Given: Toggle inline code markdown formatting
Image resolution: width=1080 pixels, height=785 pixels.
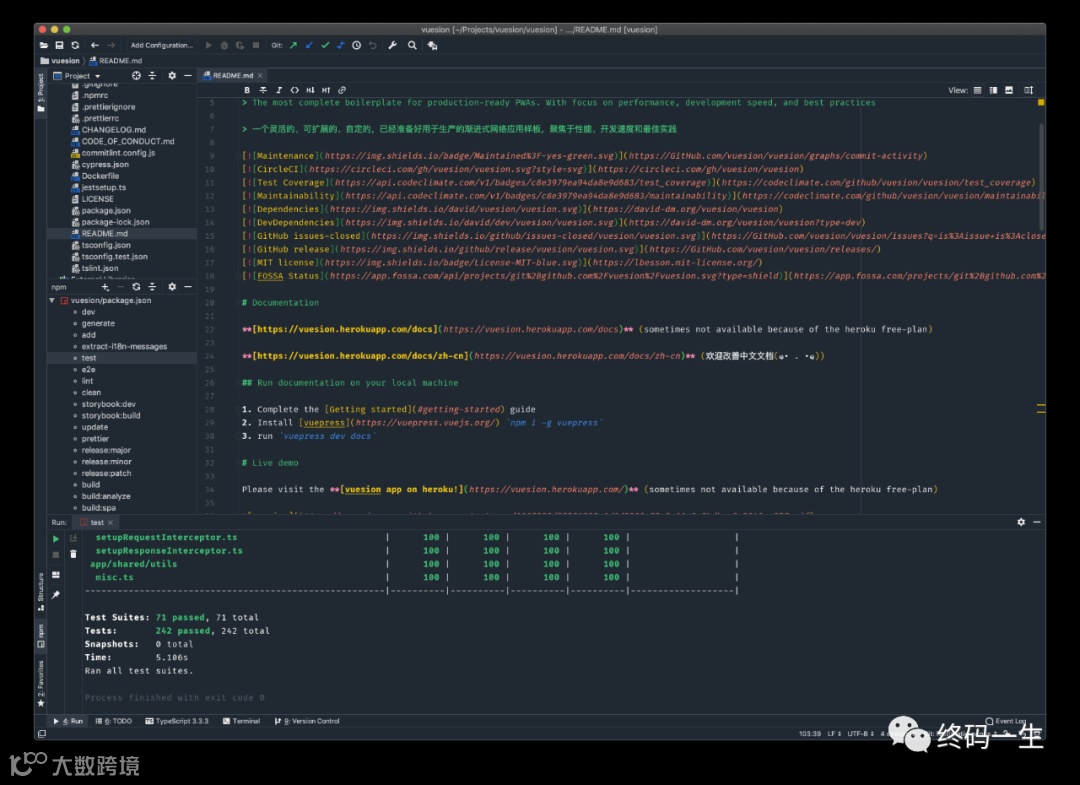Looking at the screenshot, I should [295, 90].
